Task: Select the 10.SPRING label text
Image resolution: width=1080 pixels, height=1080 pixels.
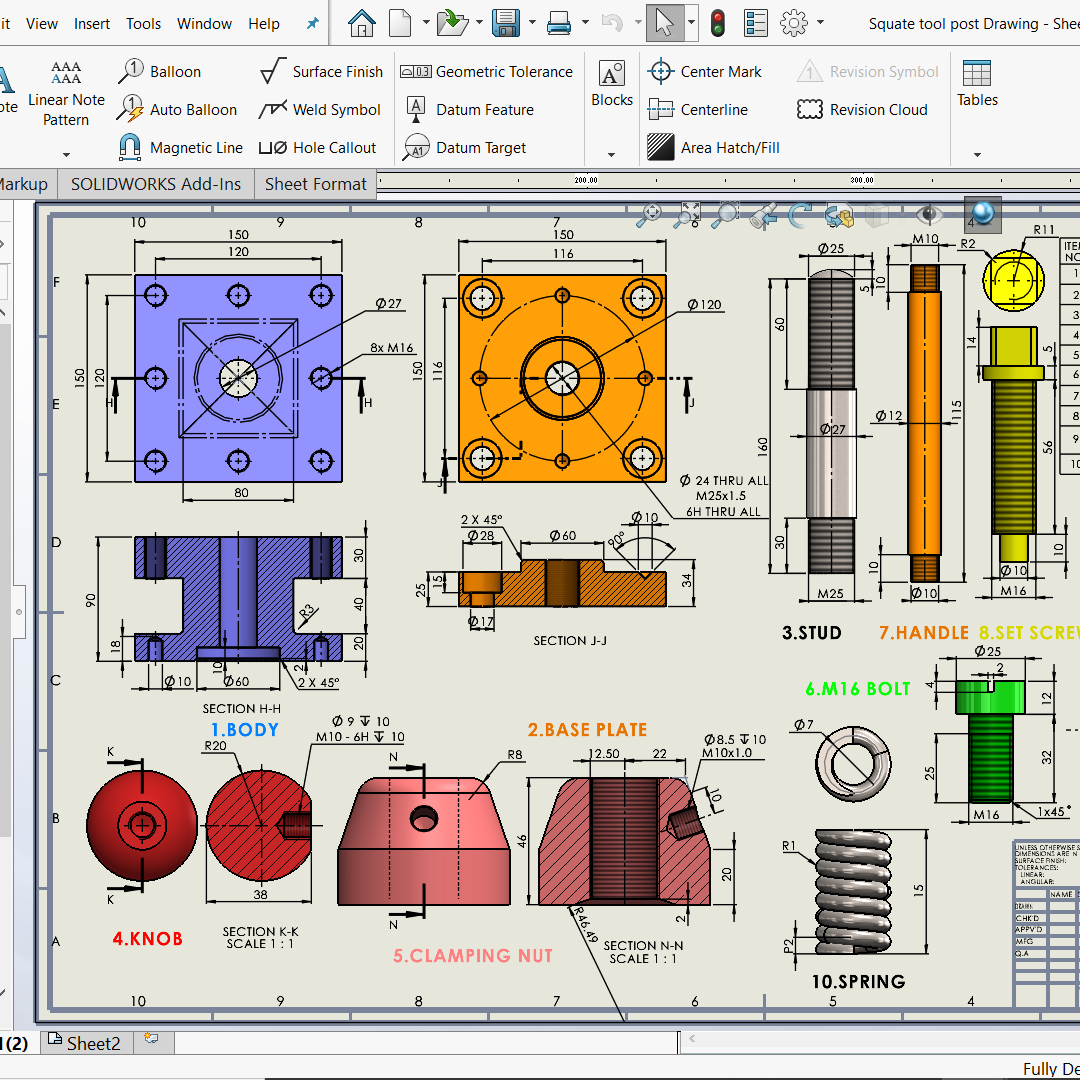Action: tap(858, 982)
